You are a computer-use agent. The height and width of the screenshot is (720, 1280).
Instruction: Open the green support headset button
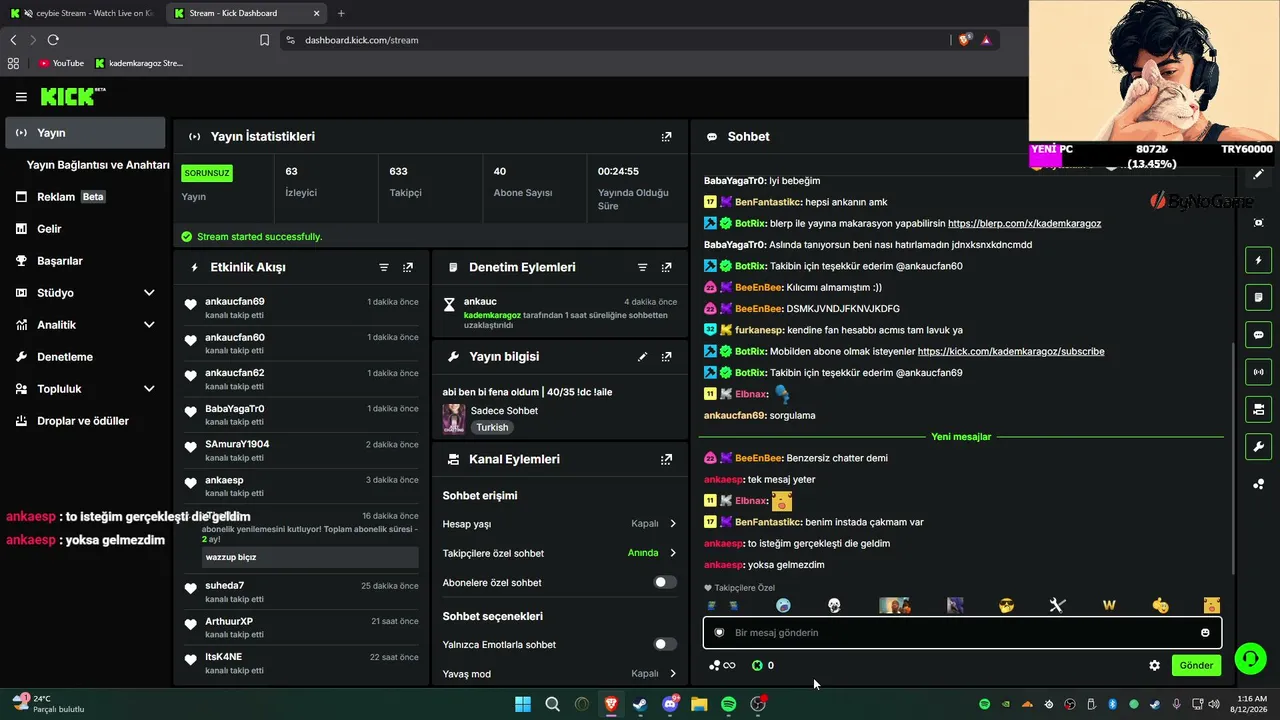(1250, 658)
